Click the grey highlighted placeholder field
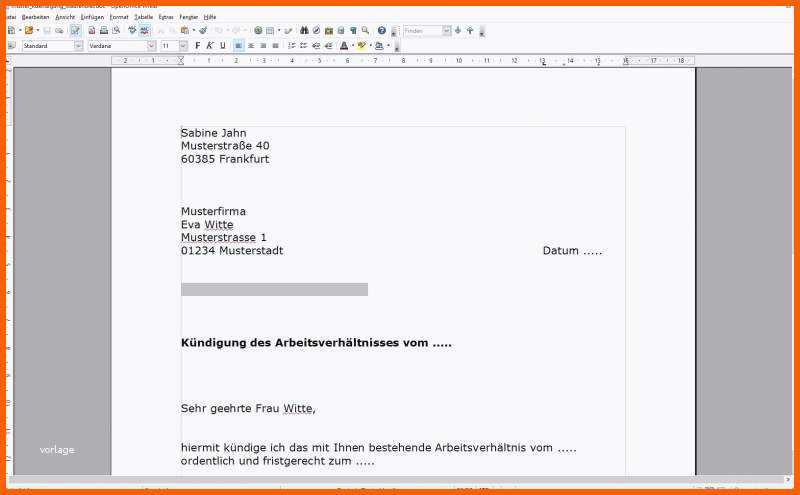 point(274,289)
